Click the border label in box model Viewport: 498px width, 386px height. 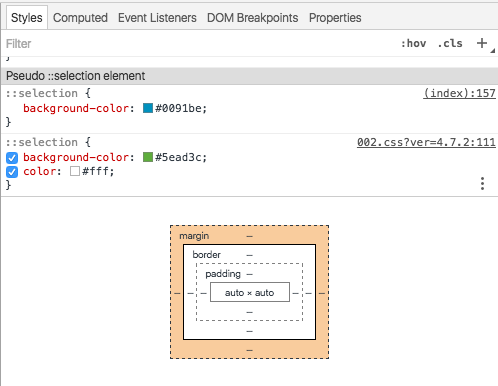[x=206, y=255]
